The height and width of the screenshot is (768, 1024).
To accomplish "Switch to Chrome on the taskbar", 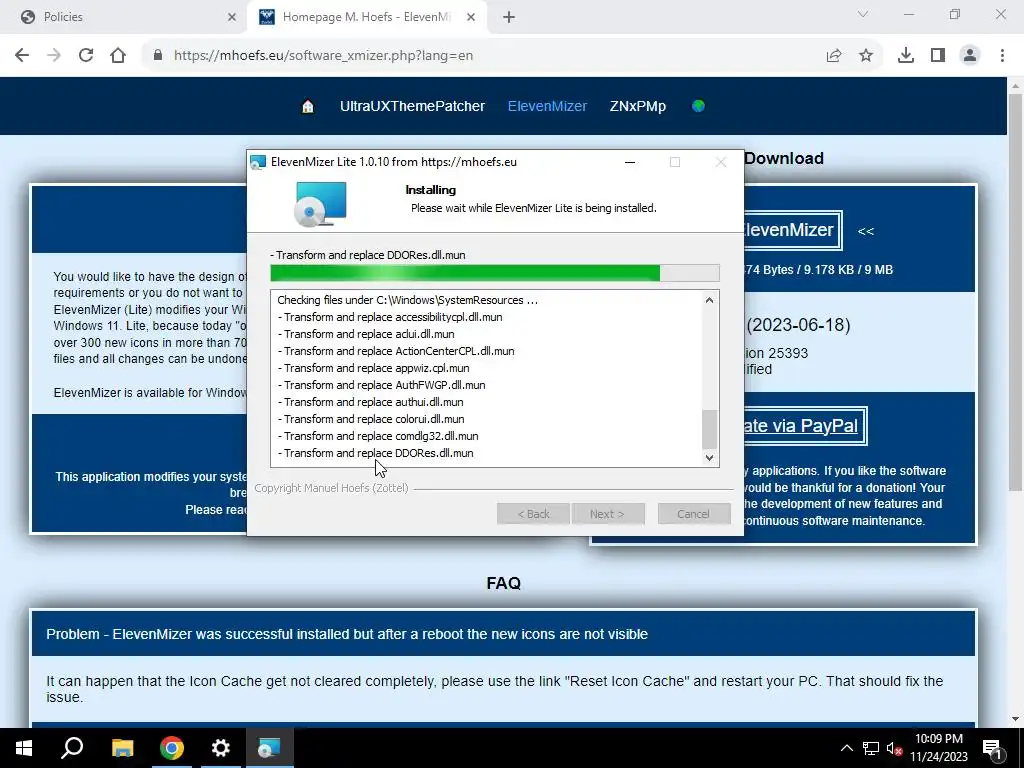I will click(x=172, y=748).
